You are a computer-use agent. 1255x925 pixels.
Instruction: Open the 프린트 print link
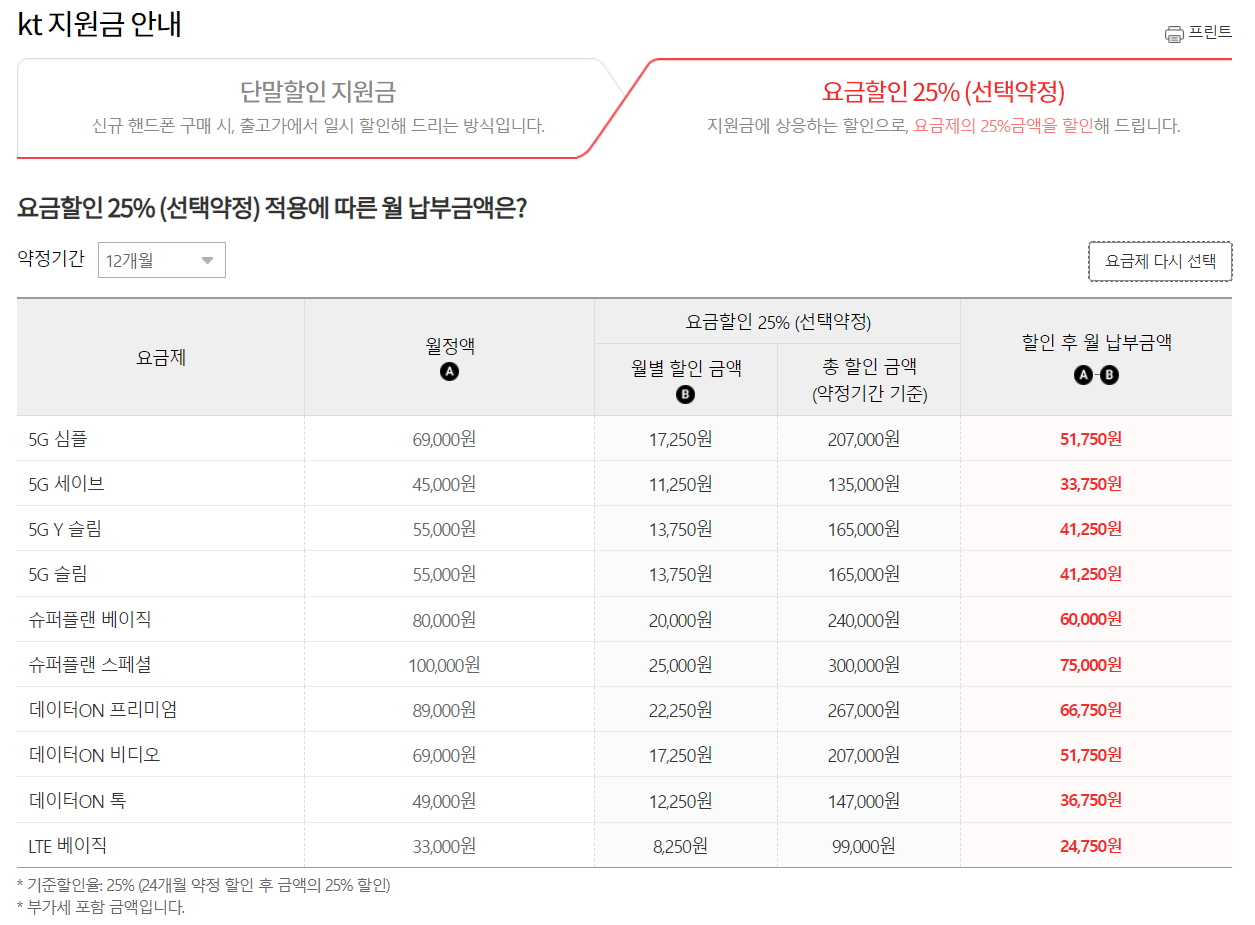point(1198,33)
